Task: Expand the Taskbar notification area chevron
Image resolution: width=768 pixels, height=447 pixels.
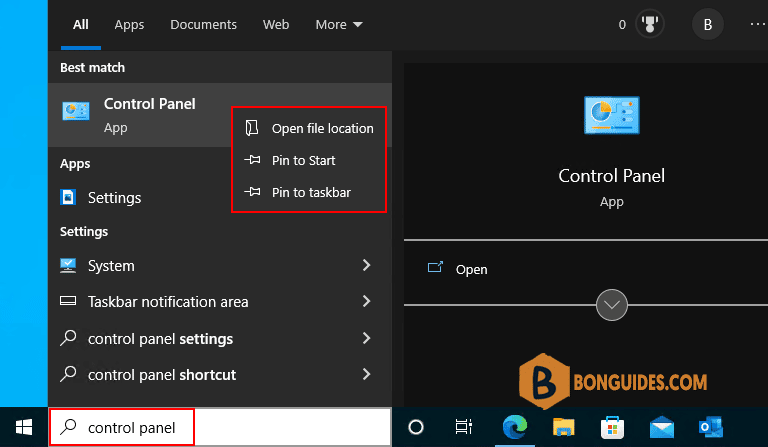Action: 366,301
